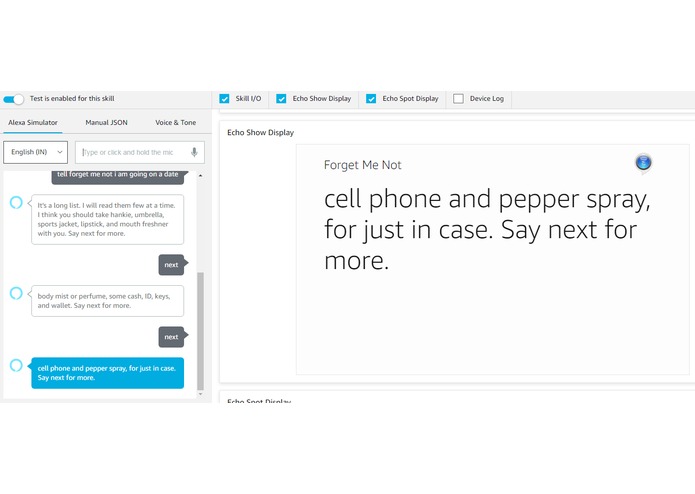This screenshot has width=695, height=494.
Task: Click Alexa ring icon beside 'body mist' response
Action: (16, 293)
